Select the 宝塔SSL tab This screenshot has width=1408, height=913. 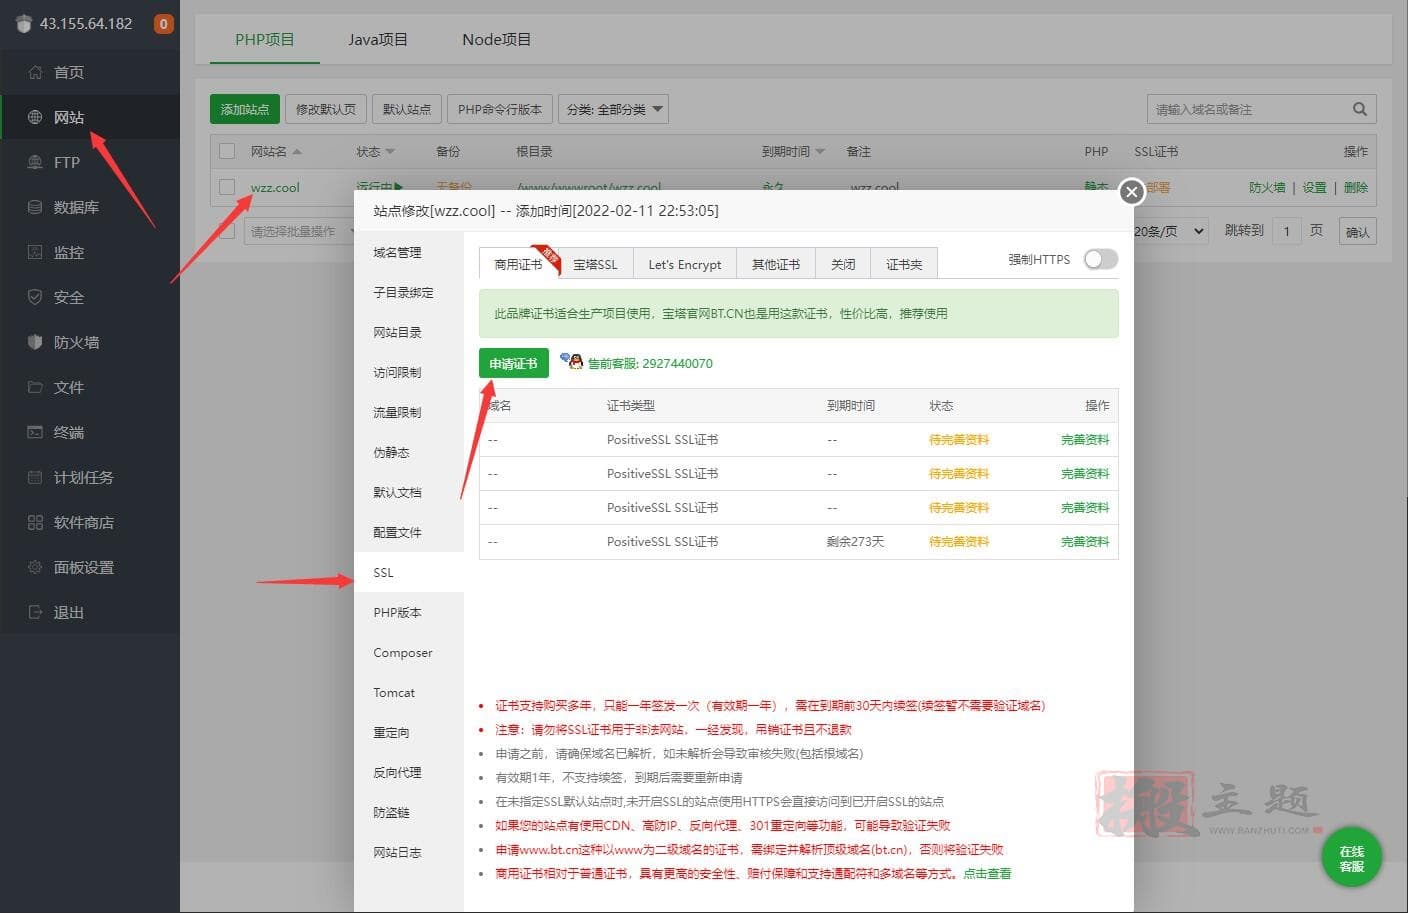(595, 264)
